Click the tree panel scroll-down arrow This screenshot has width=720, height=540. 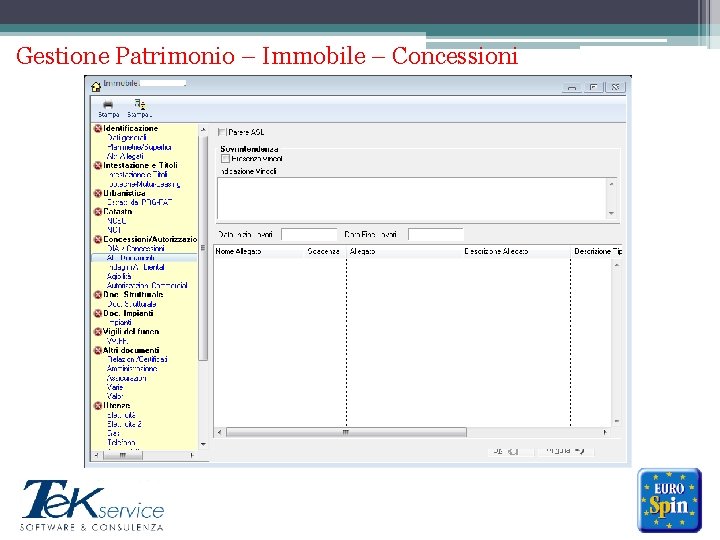(203, 444)
